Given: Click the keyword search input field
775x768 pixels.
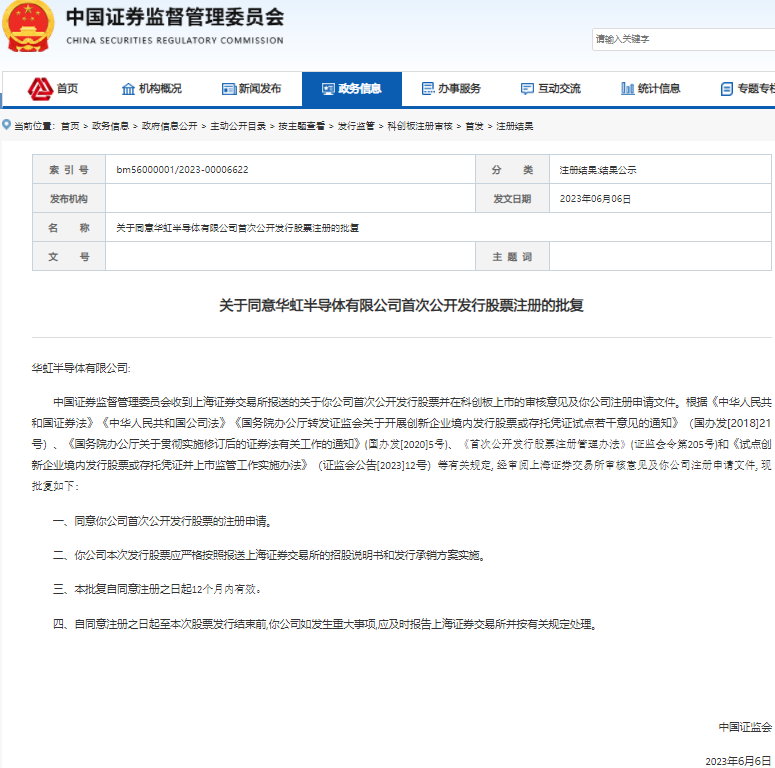Looking at the screenshot, I should pos(684,39).
